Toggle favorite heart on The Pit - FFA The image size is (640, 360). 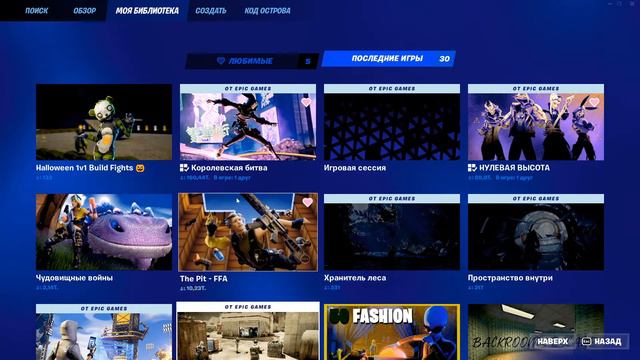pos(308,202)
